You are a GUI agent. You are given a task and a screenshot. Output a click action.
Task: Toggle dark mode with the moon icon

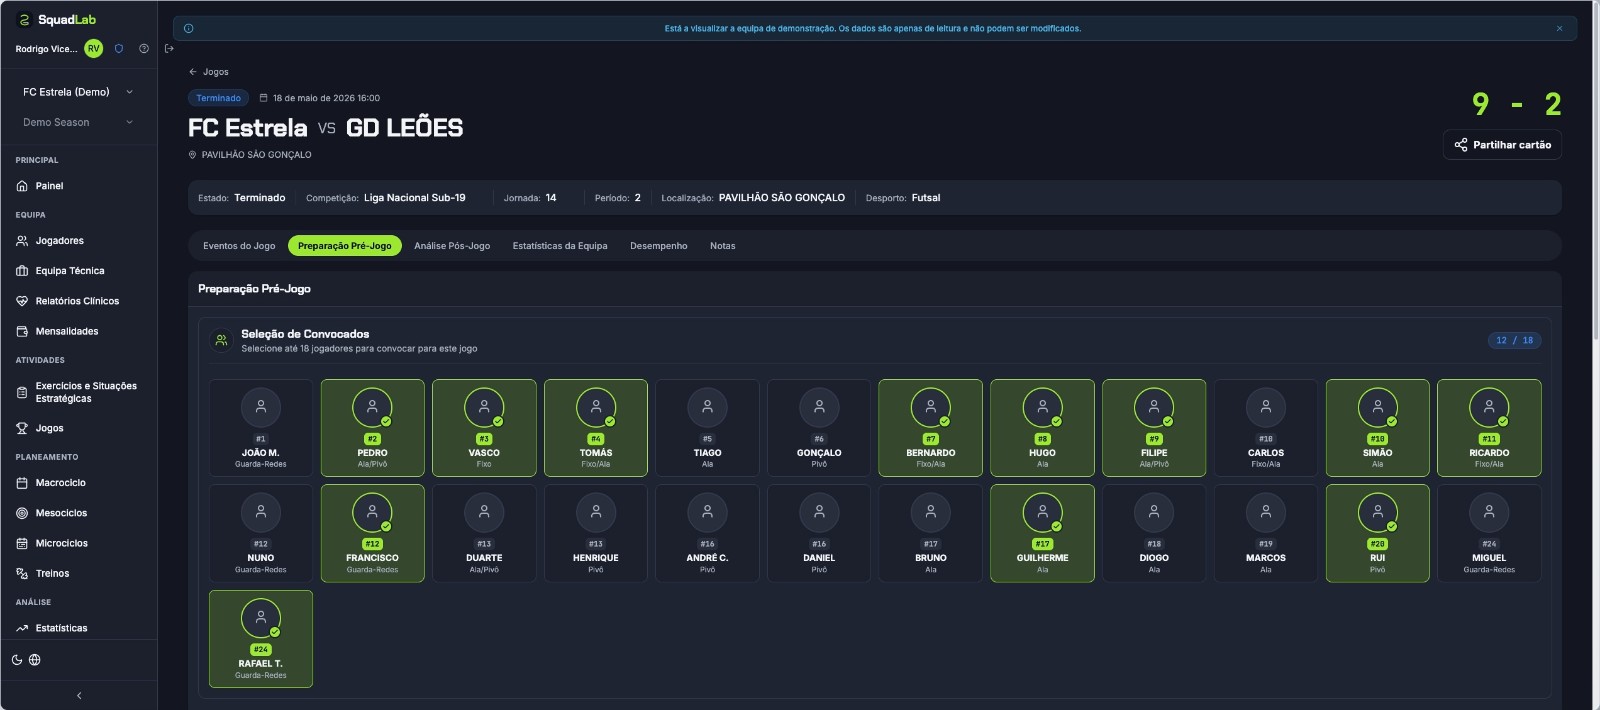coord(17,660)
